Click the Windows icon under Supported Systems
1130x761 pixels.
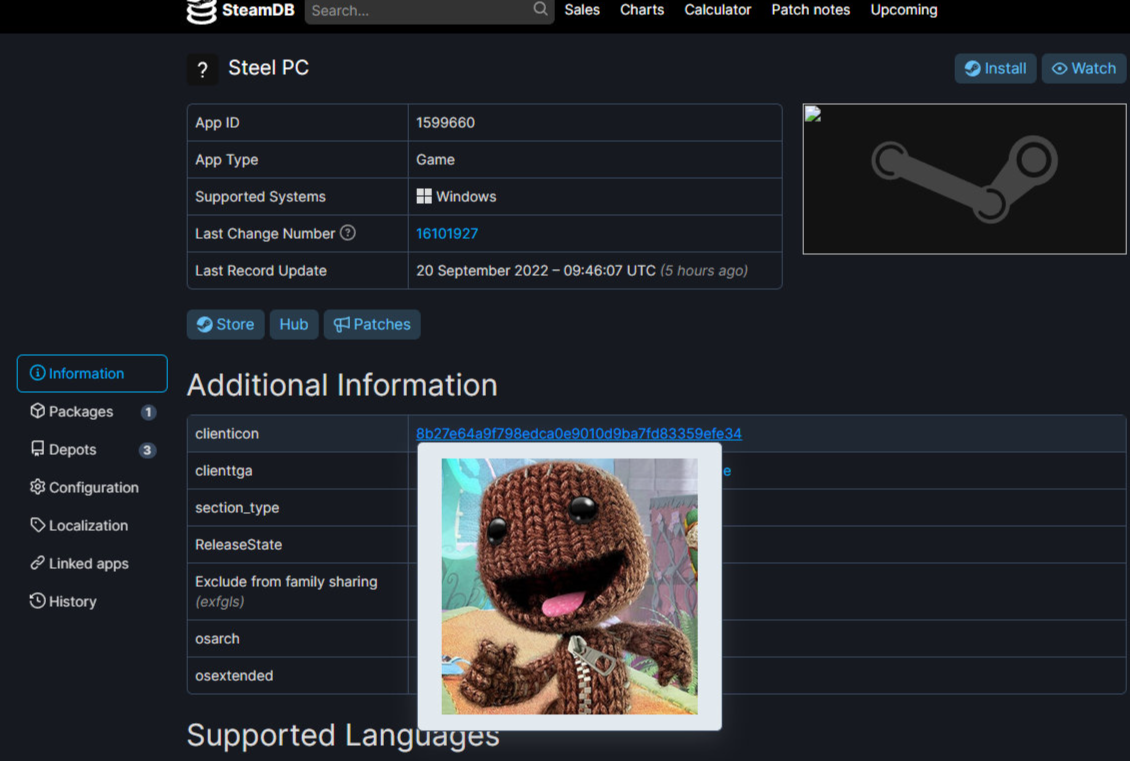point(423,196)
